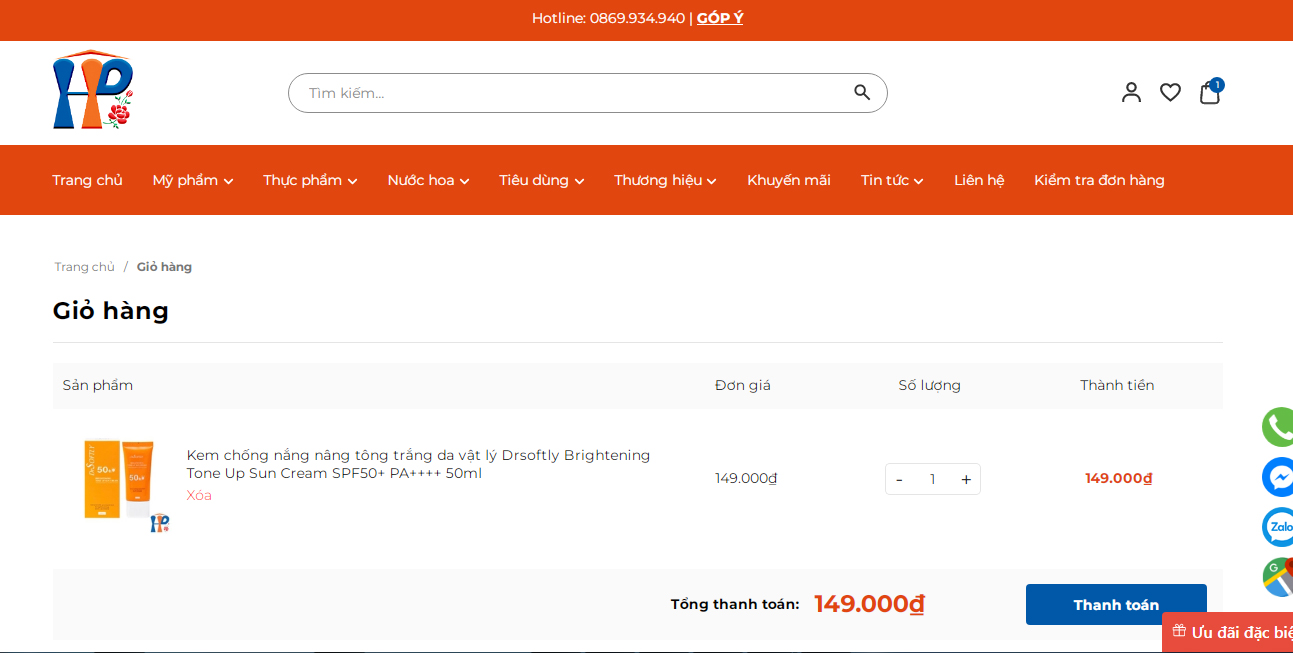Click the GÓP Ý link in top bar
The image size is (1293, 653).
720,18
